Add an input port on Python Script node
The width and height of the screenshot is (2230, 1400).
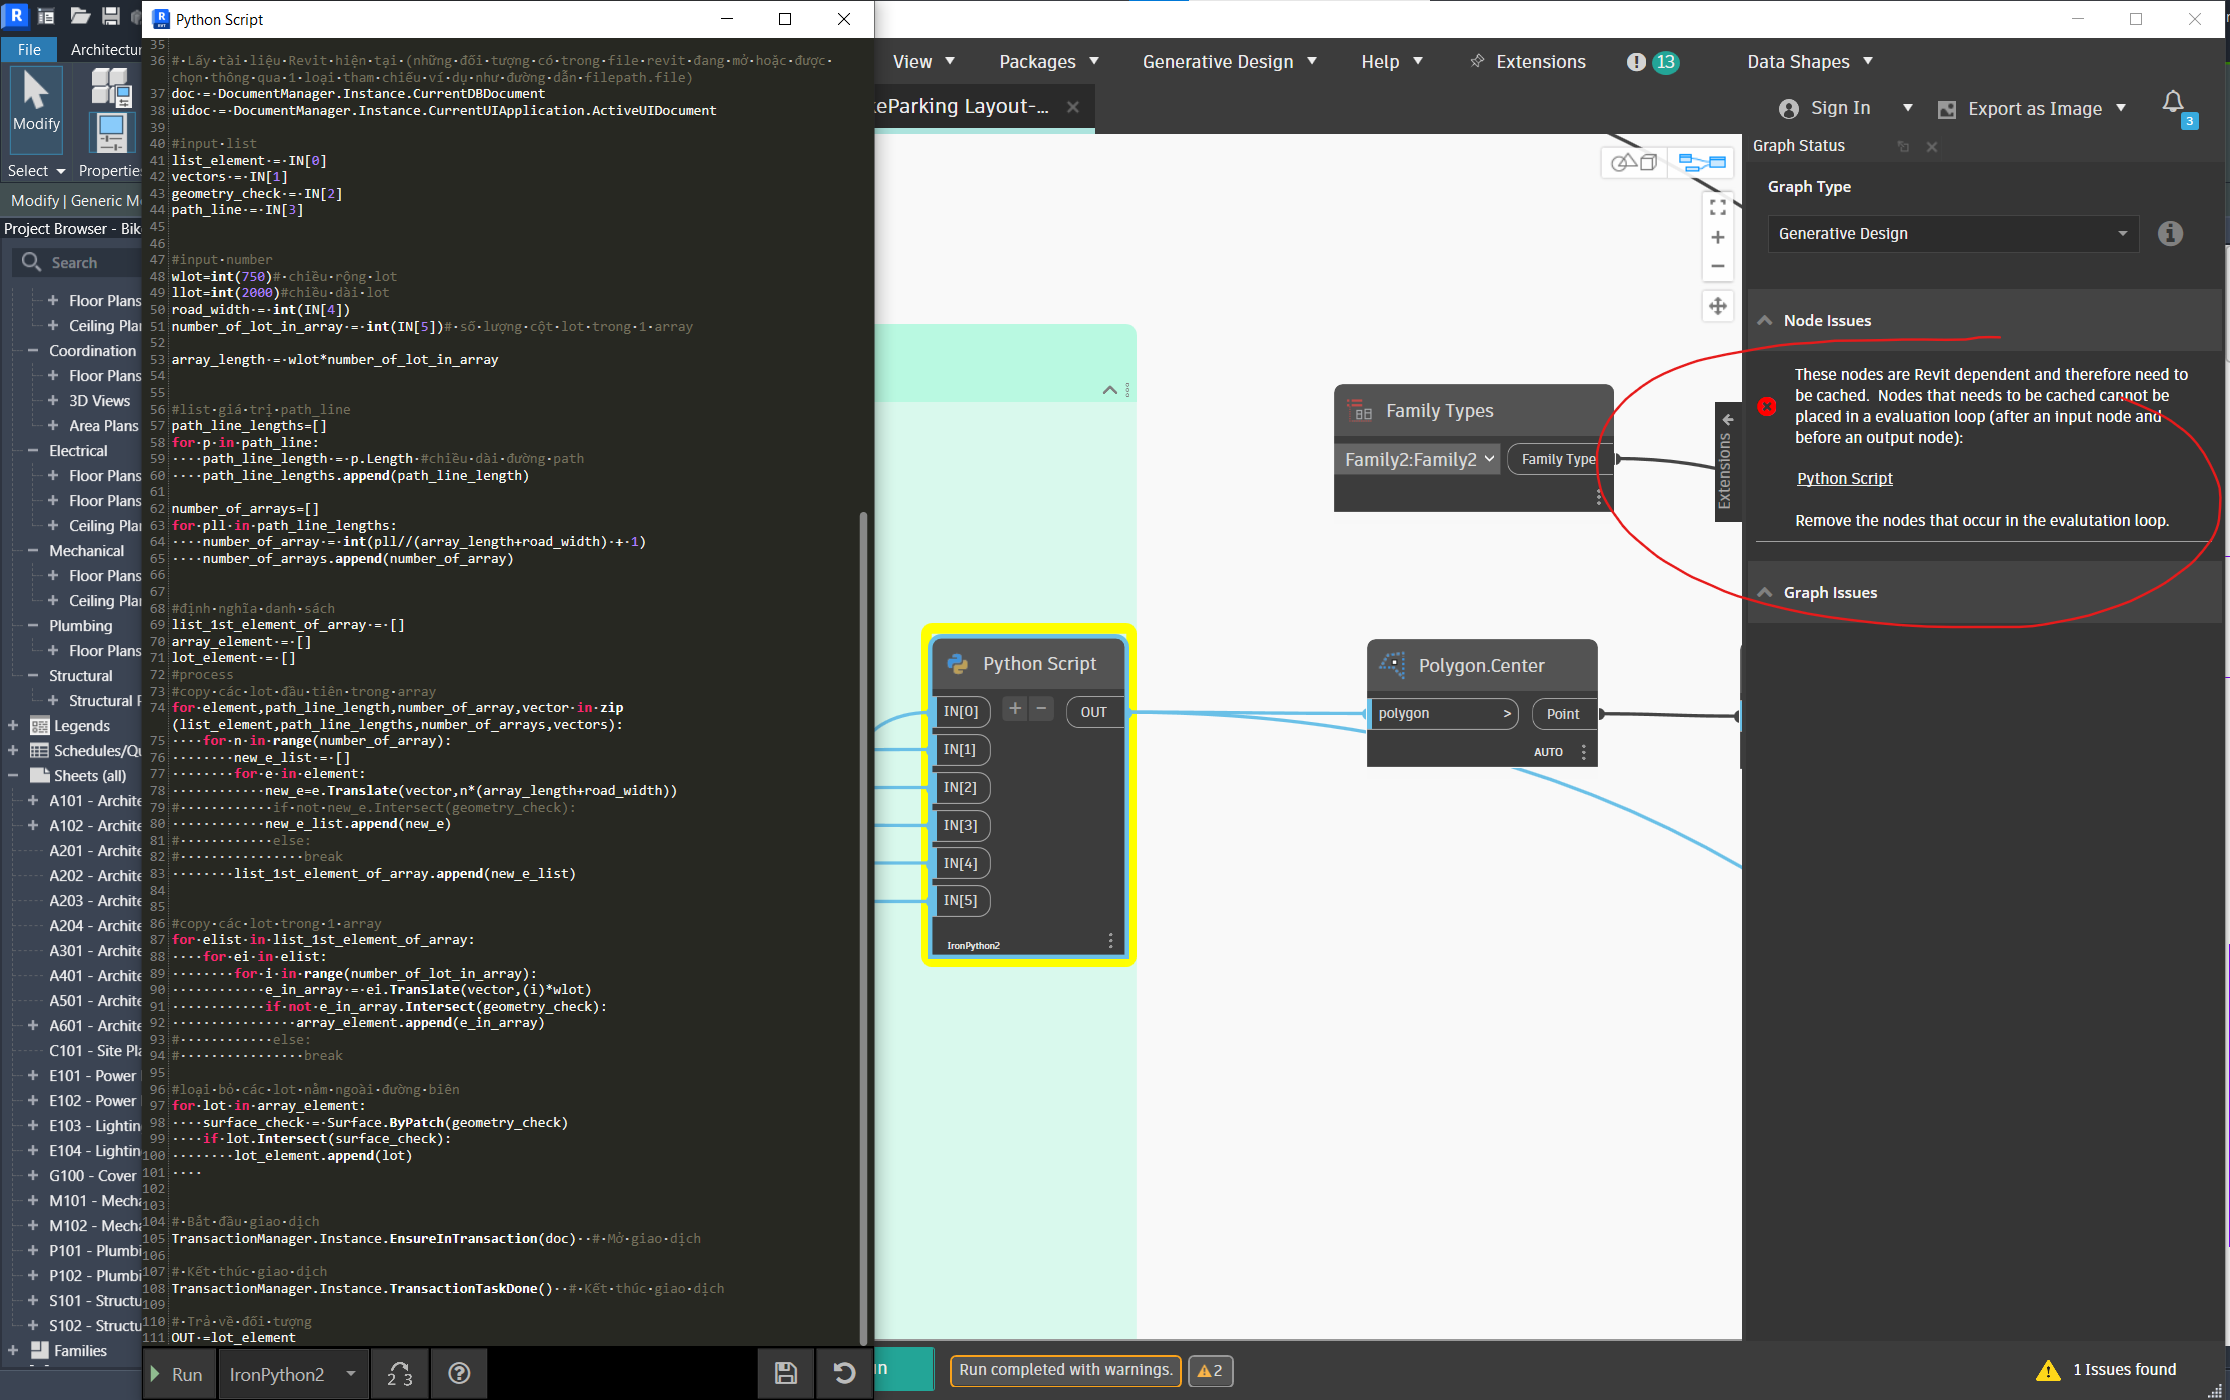click(x=1014, y=709)
